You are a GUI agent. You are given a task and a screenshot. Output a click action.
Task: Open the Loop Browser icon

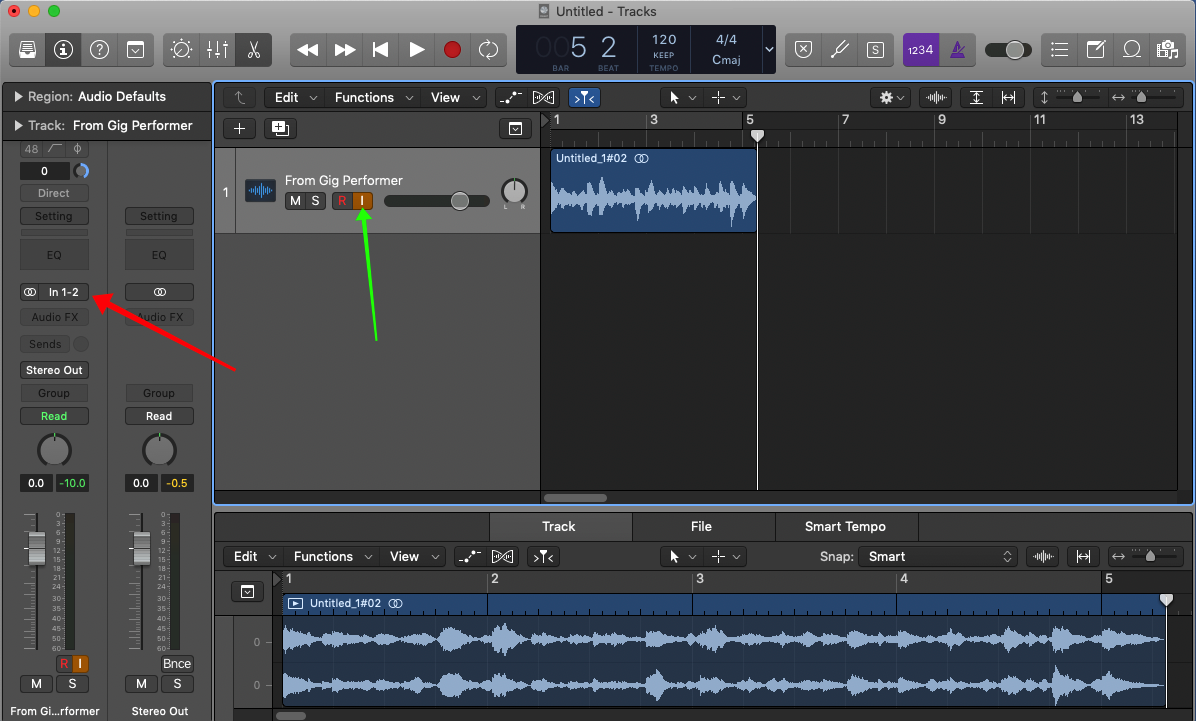1131,50
